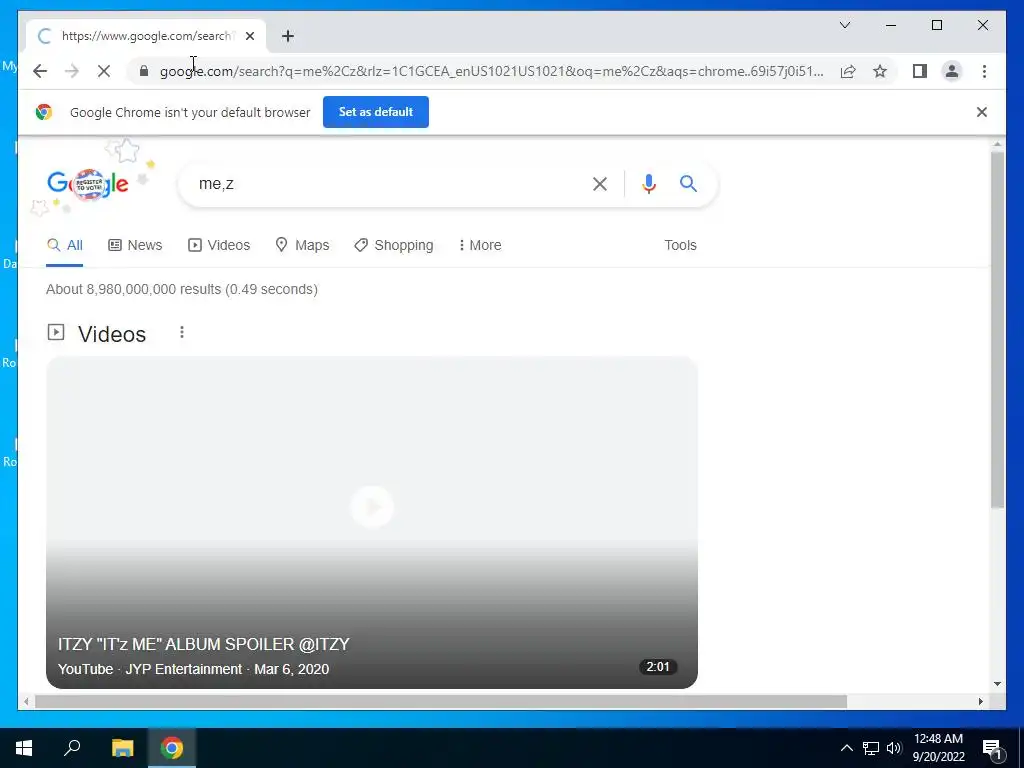Open the Chrome side panel icon

click(x=920, y=71)
